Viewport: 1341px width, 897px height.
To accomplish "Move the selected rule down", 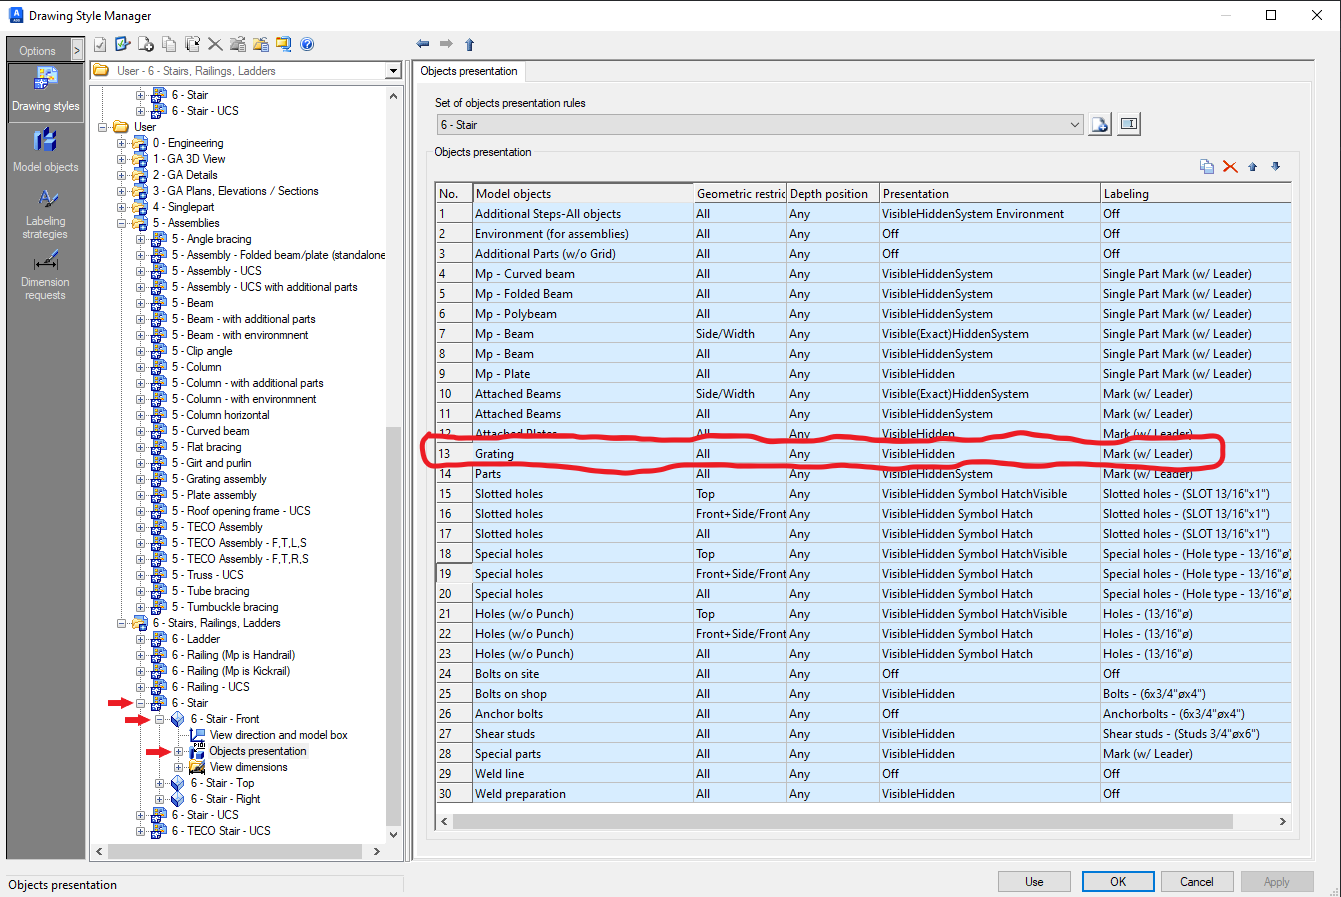I will (x=1275, y=167).
